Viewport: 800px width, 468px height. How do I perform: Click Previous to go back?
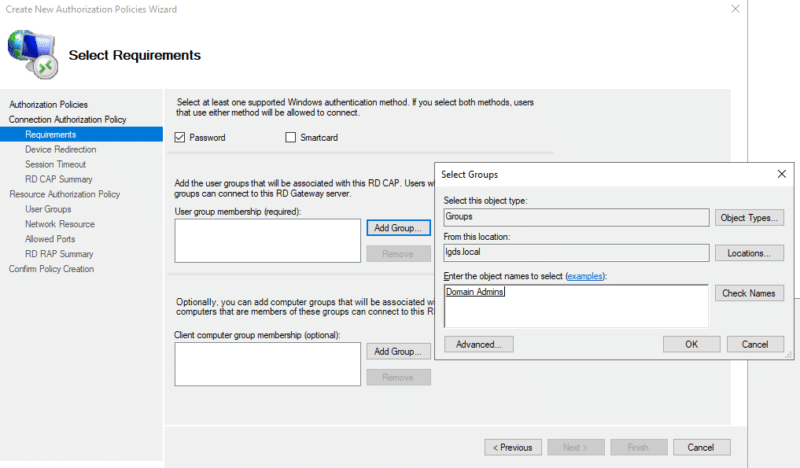pos(514,447)
